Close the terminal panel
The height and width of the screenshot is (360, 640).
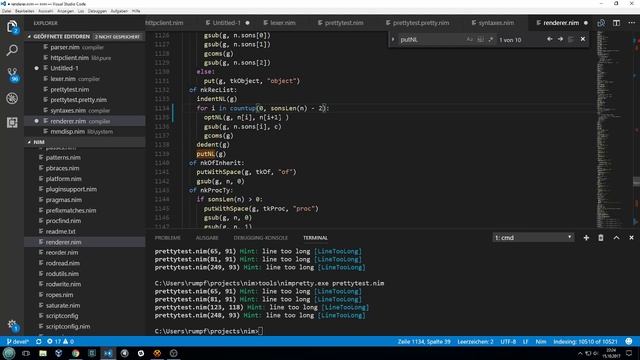631,238
